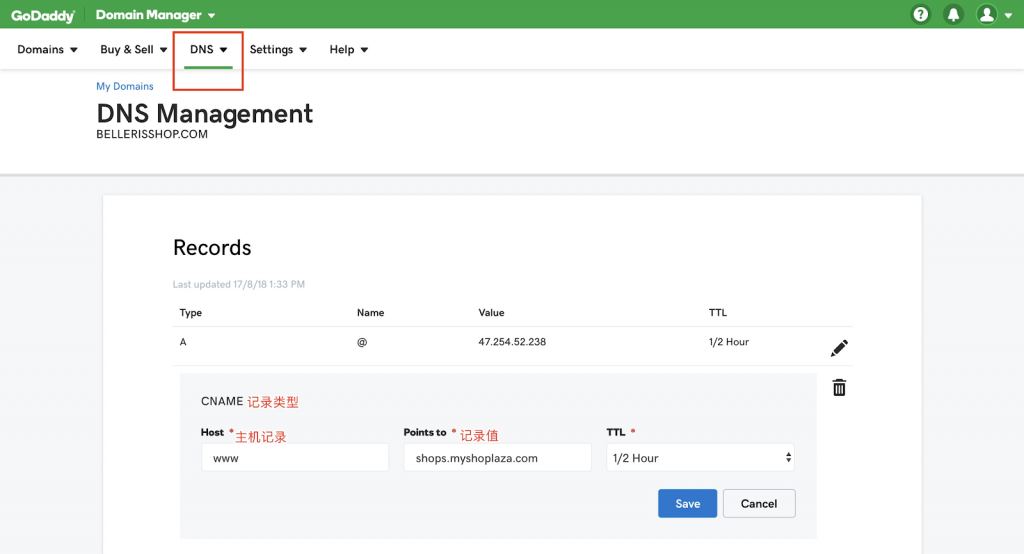Select the IP value 47.254.52.238

click(512, 342)
